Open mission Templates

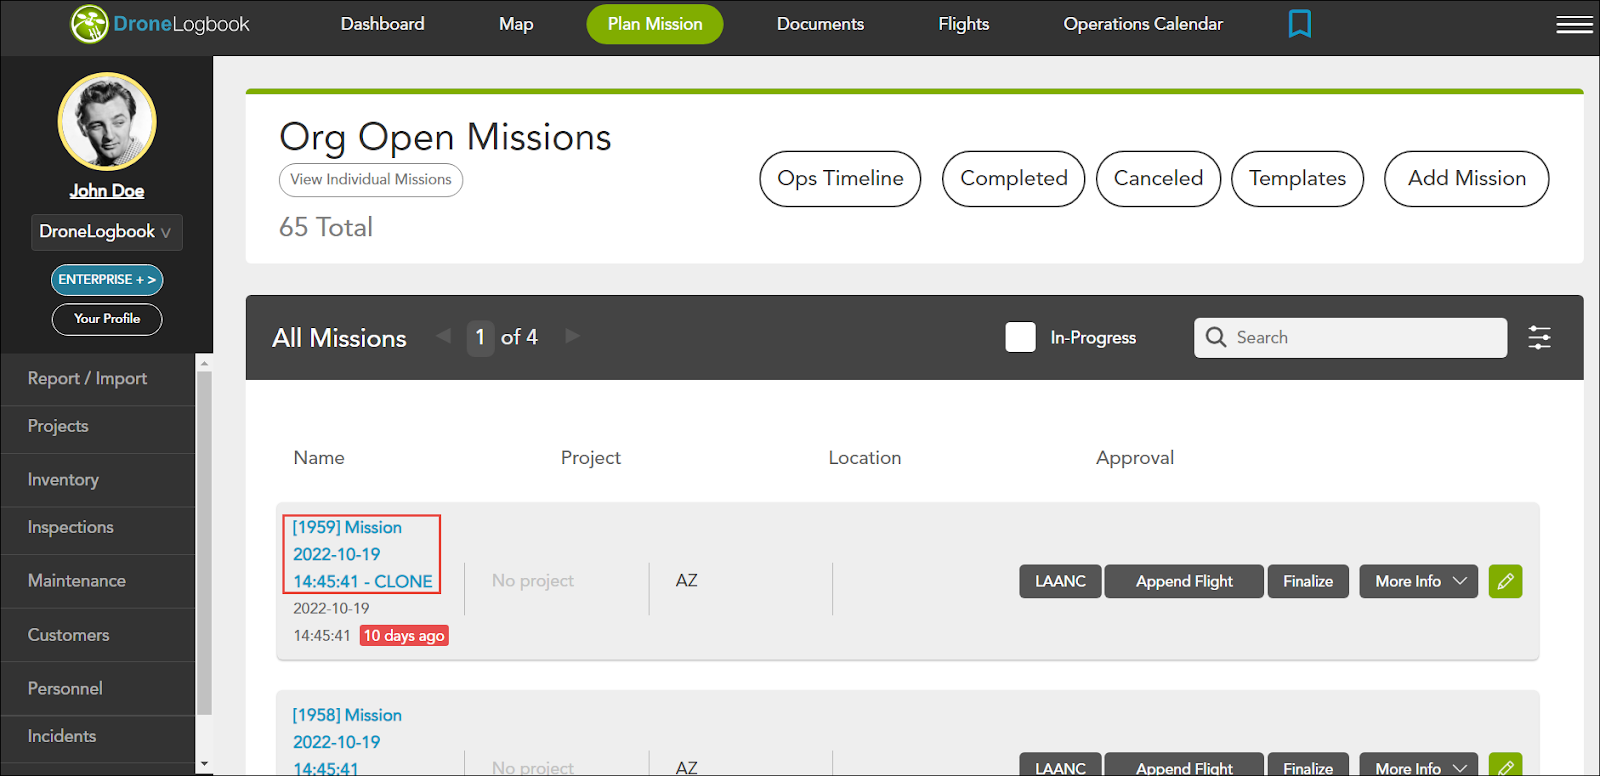pyautogui.click(x=1297, y=179)
